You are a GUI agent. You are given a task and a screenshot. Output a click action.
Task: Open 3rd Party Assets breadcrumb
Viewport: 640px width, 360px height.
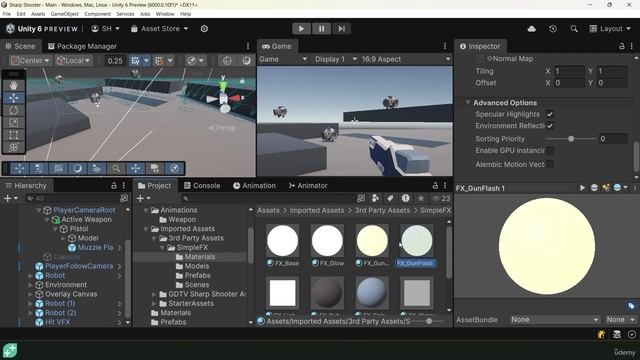coord(382,210)
